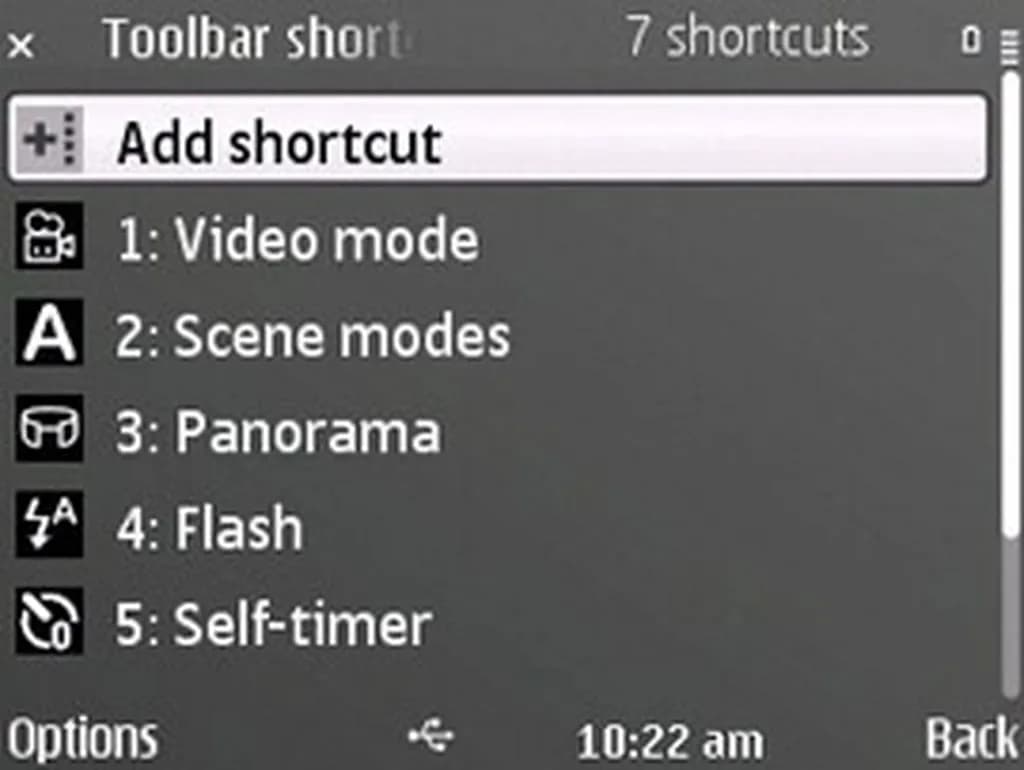The image size is (1024, 770).
Task: Tap the battery indicator icon
Action: [1006, 42]
